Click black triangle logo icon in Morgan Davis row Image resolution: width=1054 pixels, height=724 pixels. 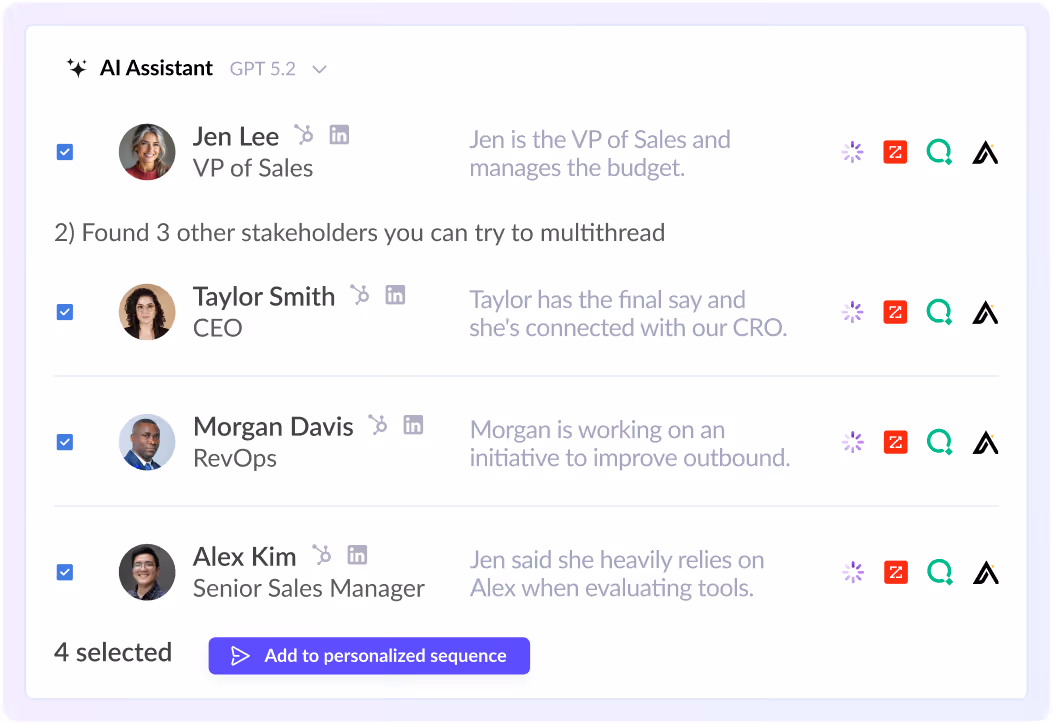click(x=985, y=442)
